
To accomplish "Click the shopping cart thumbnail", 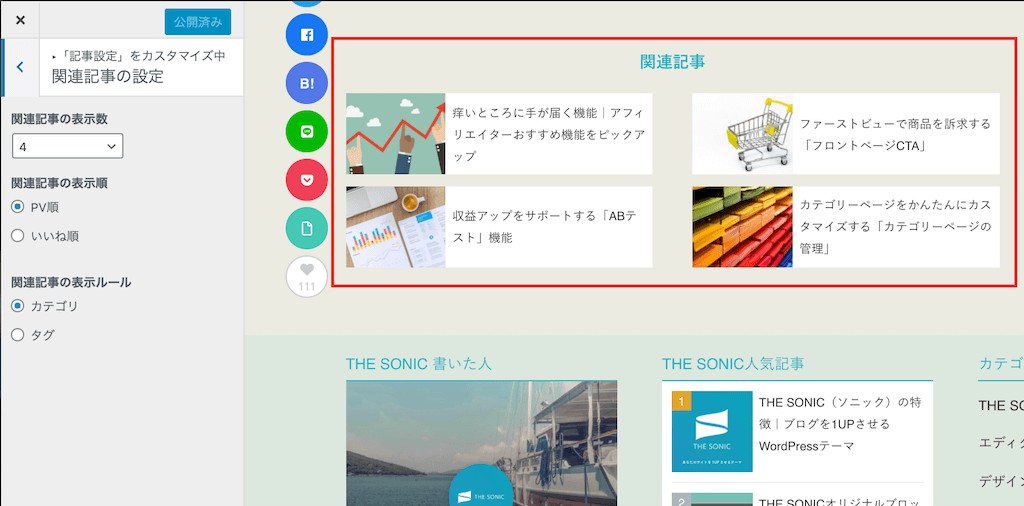I will click(x=743, y=134).
